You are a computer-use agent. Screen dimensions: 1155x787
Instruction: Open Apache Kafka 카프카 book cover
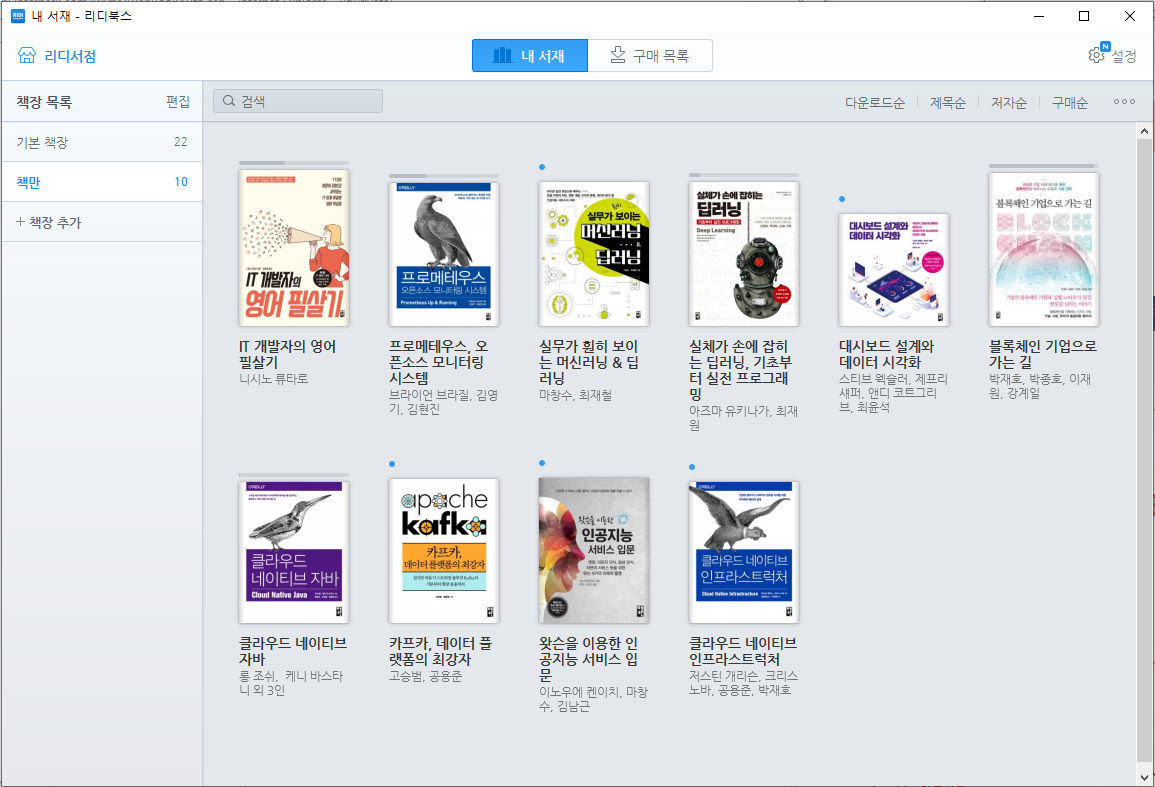[444, 550]
